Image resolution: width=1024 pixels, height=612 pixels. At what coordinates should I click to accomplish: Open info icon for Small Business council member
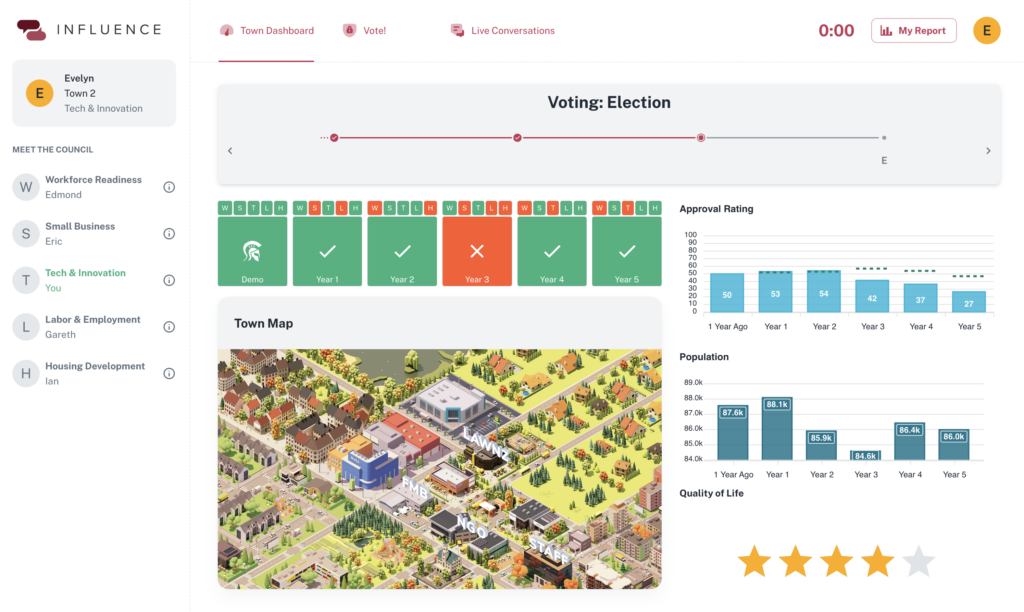[x=169, y=234]
